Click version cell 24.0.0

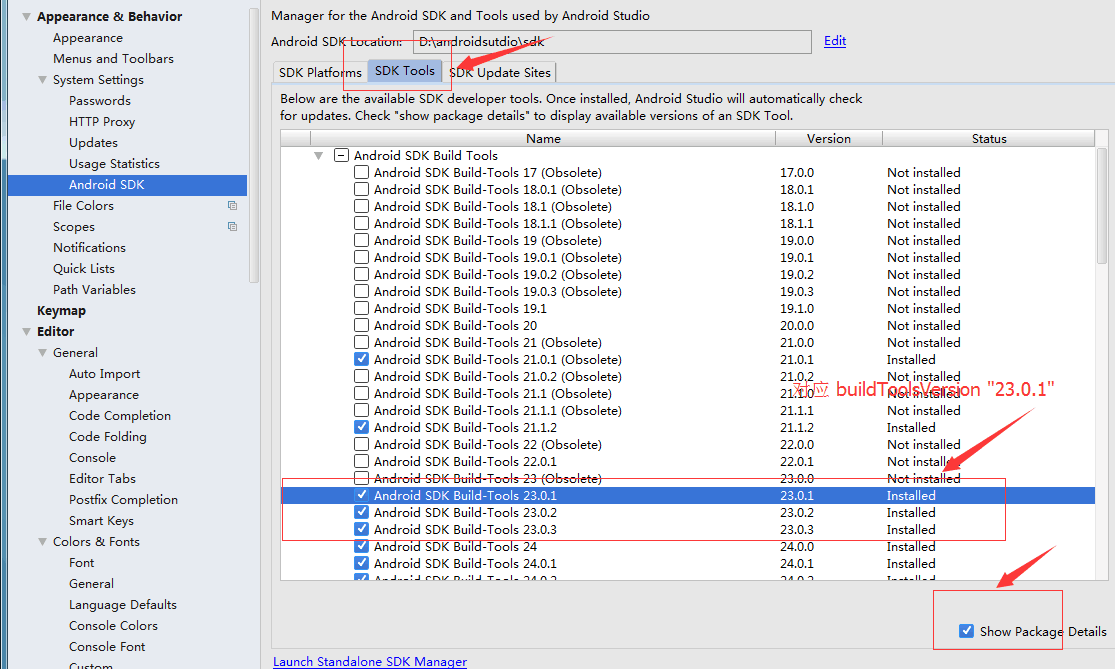[796, 546]
